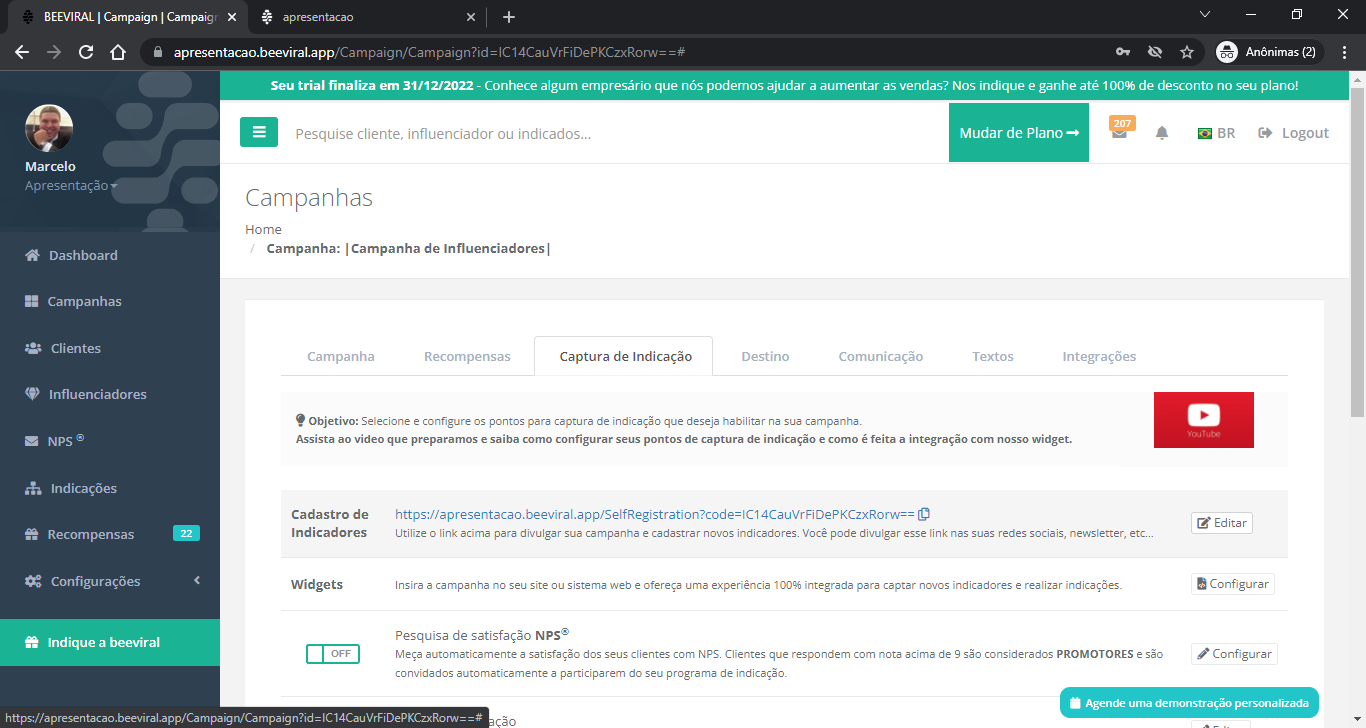Click the Dashboard home icon in sidebar
The width and height of the screenshot is (1366, 728).
click(33, 255)
